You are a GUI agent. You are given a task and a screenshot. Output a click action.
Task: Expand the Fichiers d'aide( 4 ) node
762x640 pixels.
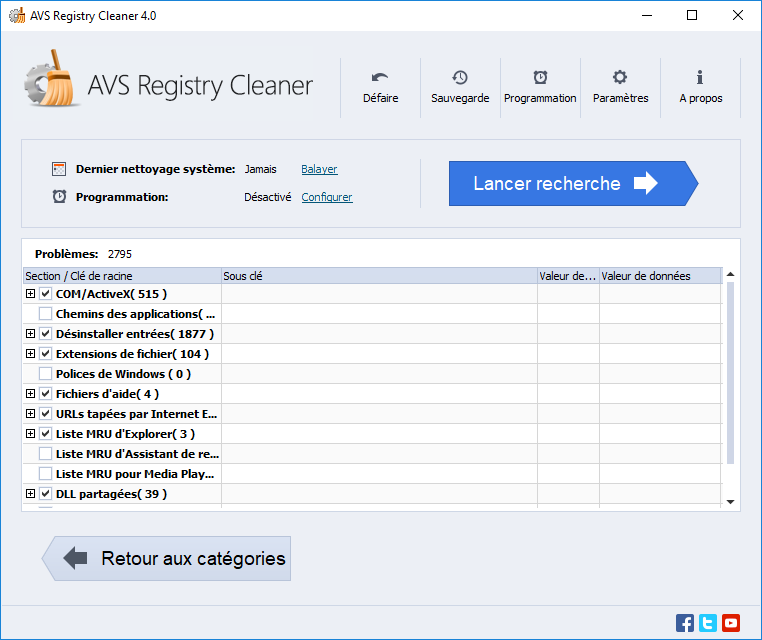coord(30,393)
